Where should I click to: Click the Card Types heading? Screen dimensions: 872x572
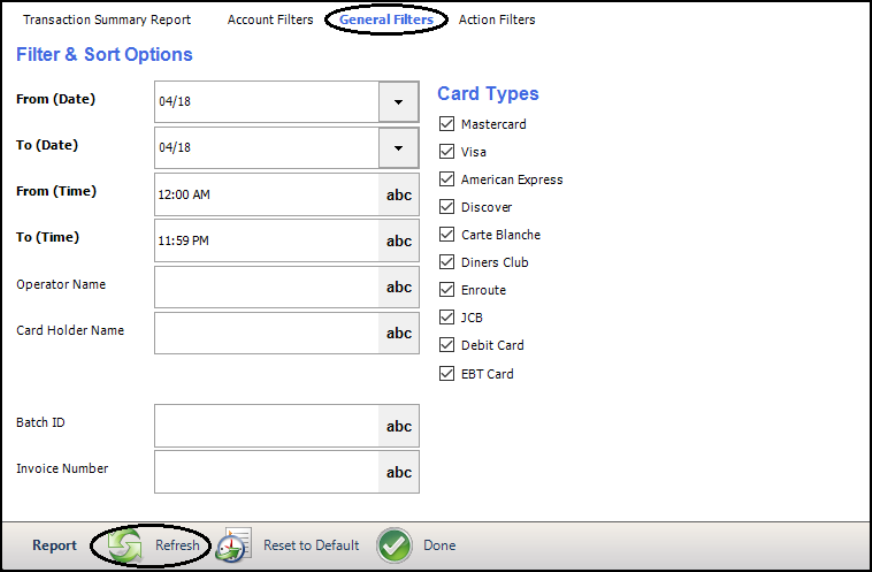(488, 93)
